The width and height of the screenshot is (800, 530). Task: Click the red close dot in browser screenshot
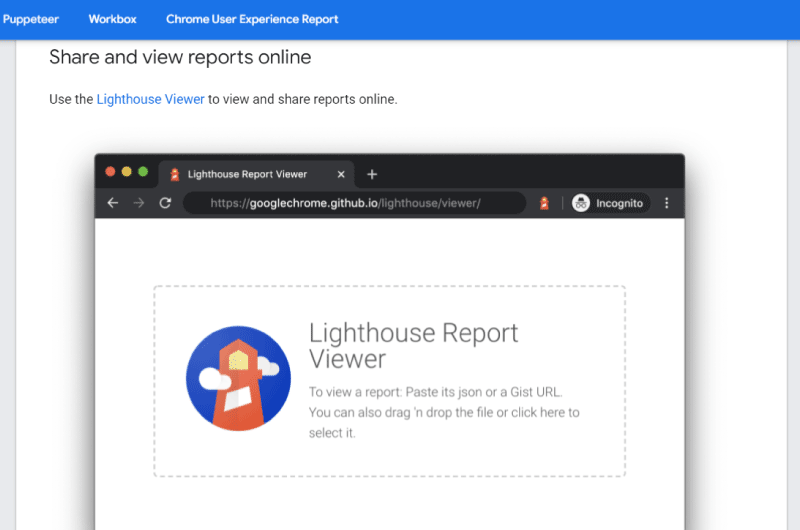tap(110, 171)
